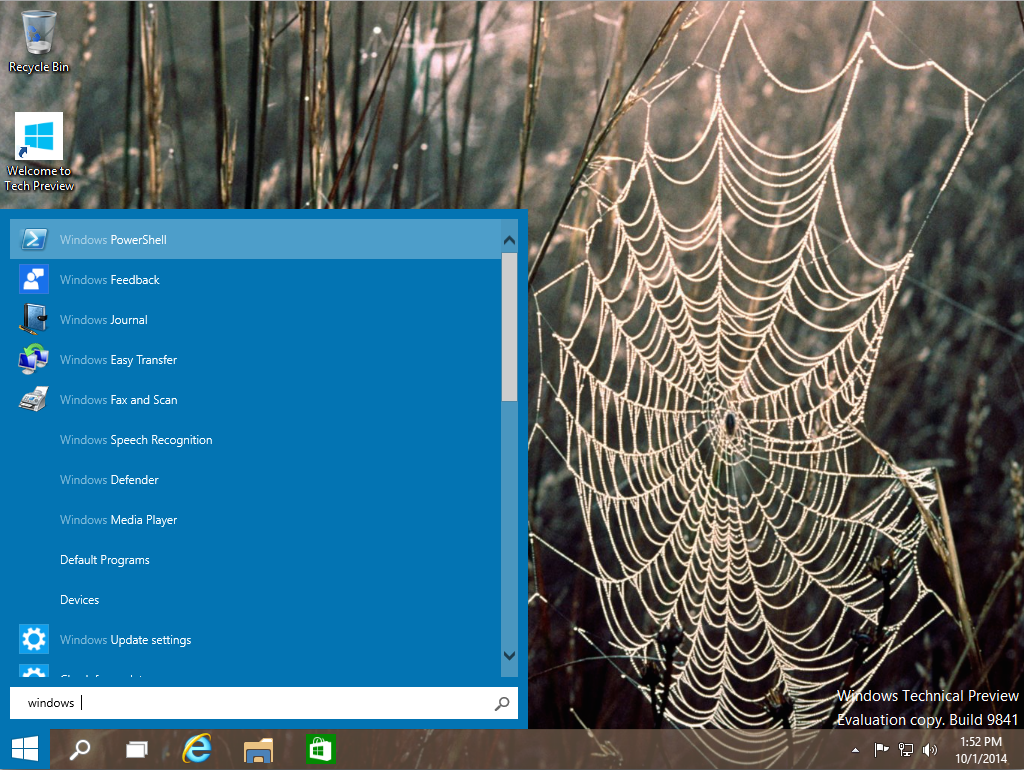
Task: Click the search magnifier in the search box
Action: (x=501, y=703)
